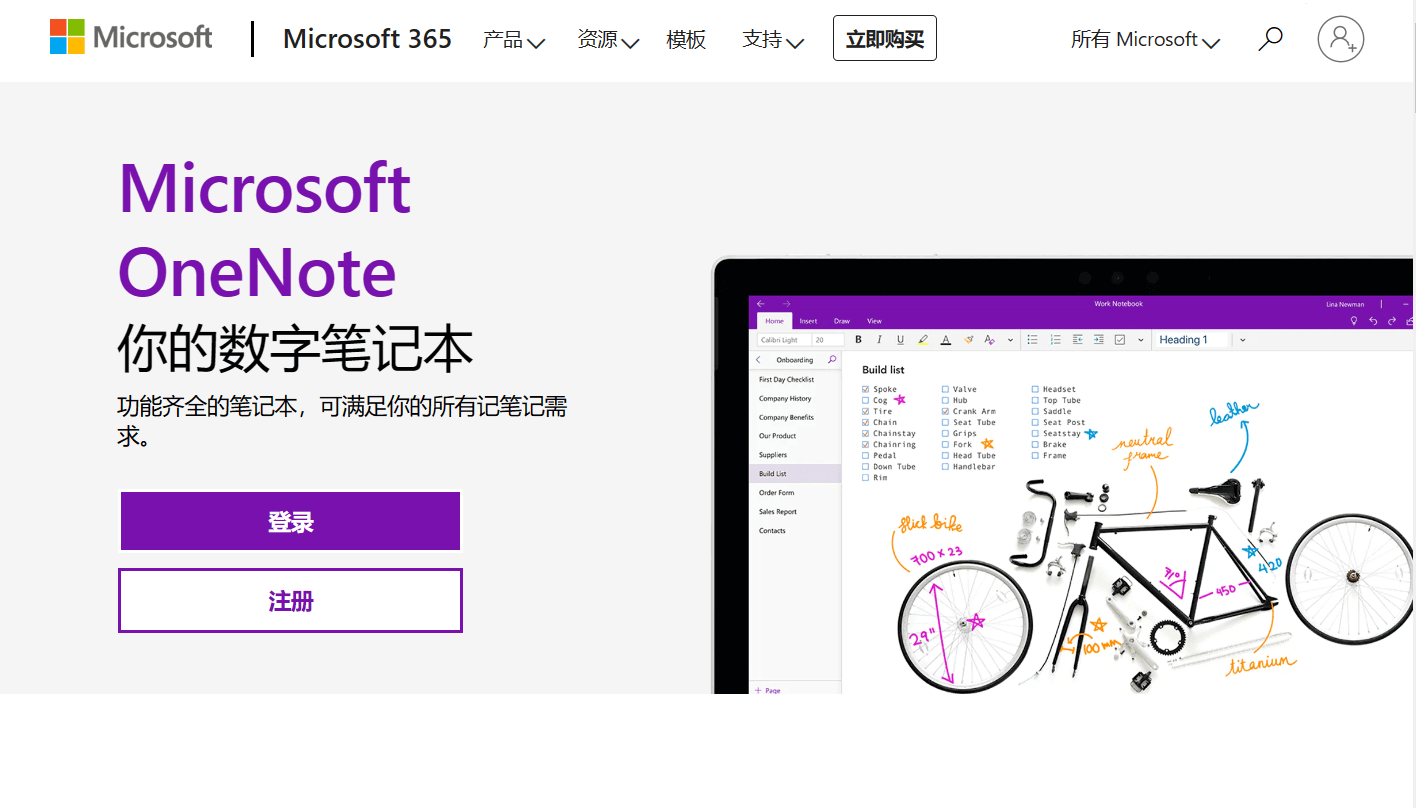This screenshot has height=808, width=1416.
Task: Expand the chevron after text styles icon
Action: point(1010,340)
